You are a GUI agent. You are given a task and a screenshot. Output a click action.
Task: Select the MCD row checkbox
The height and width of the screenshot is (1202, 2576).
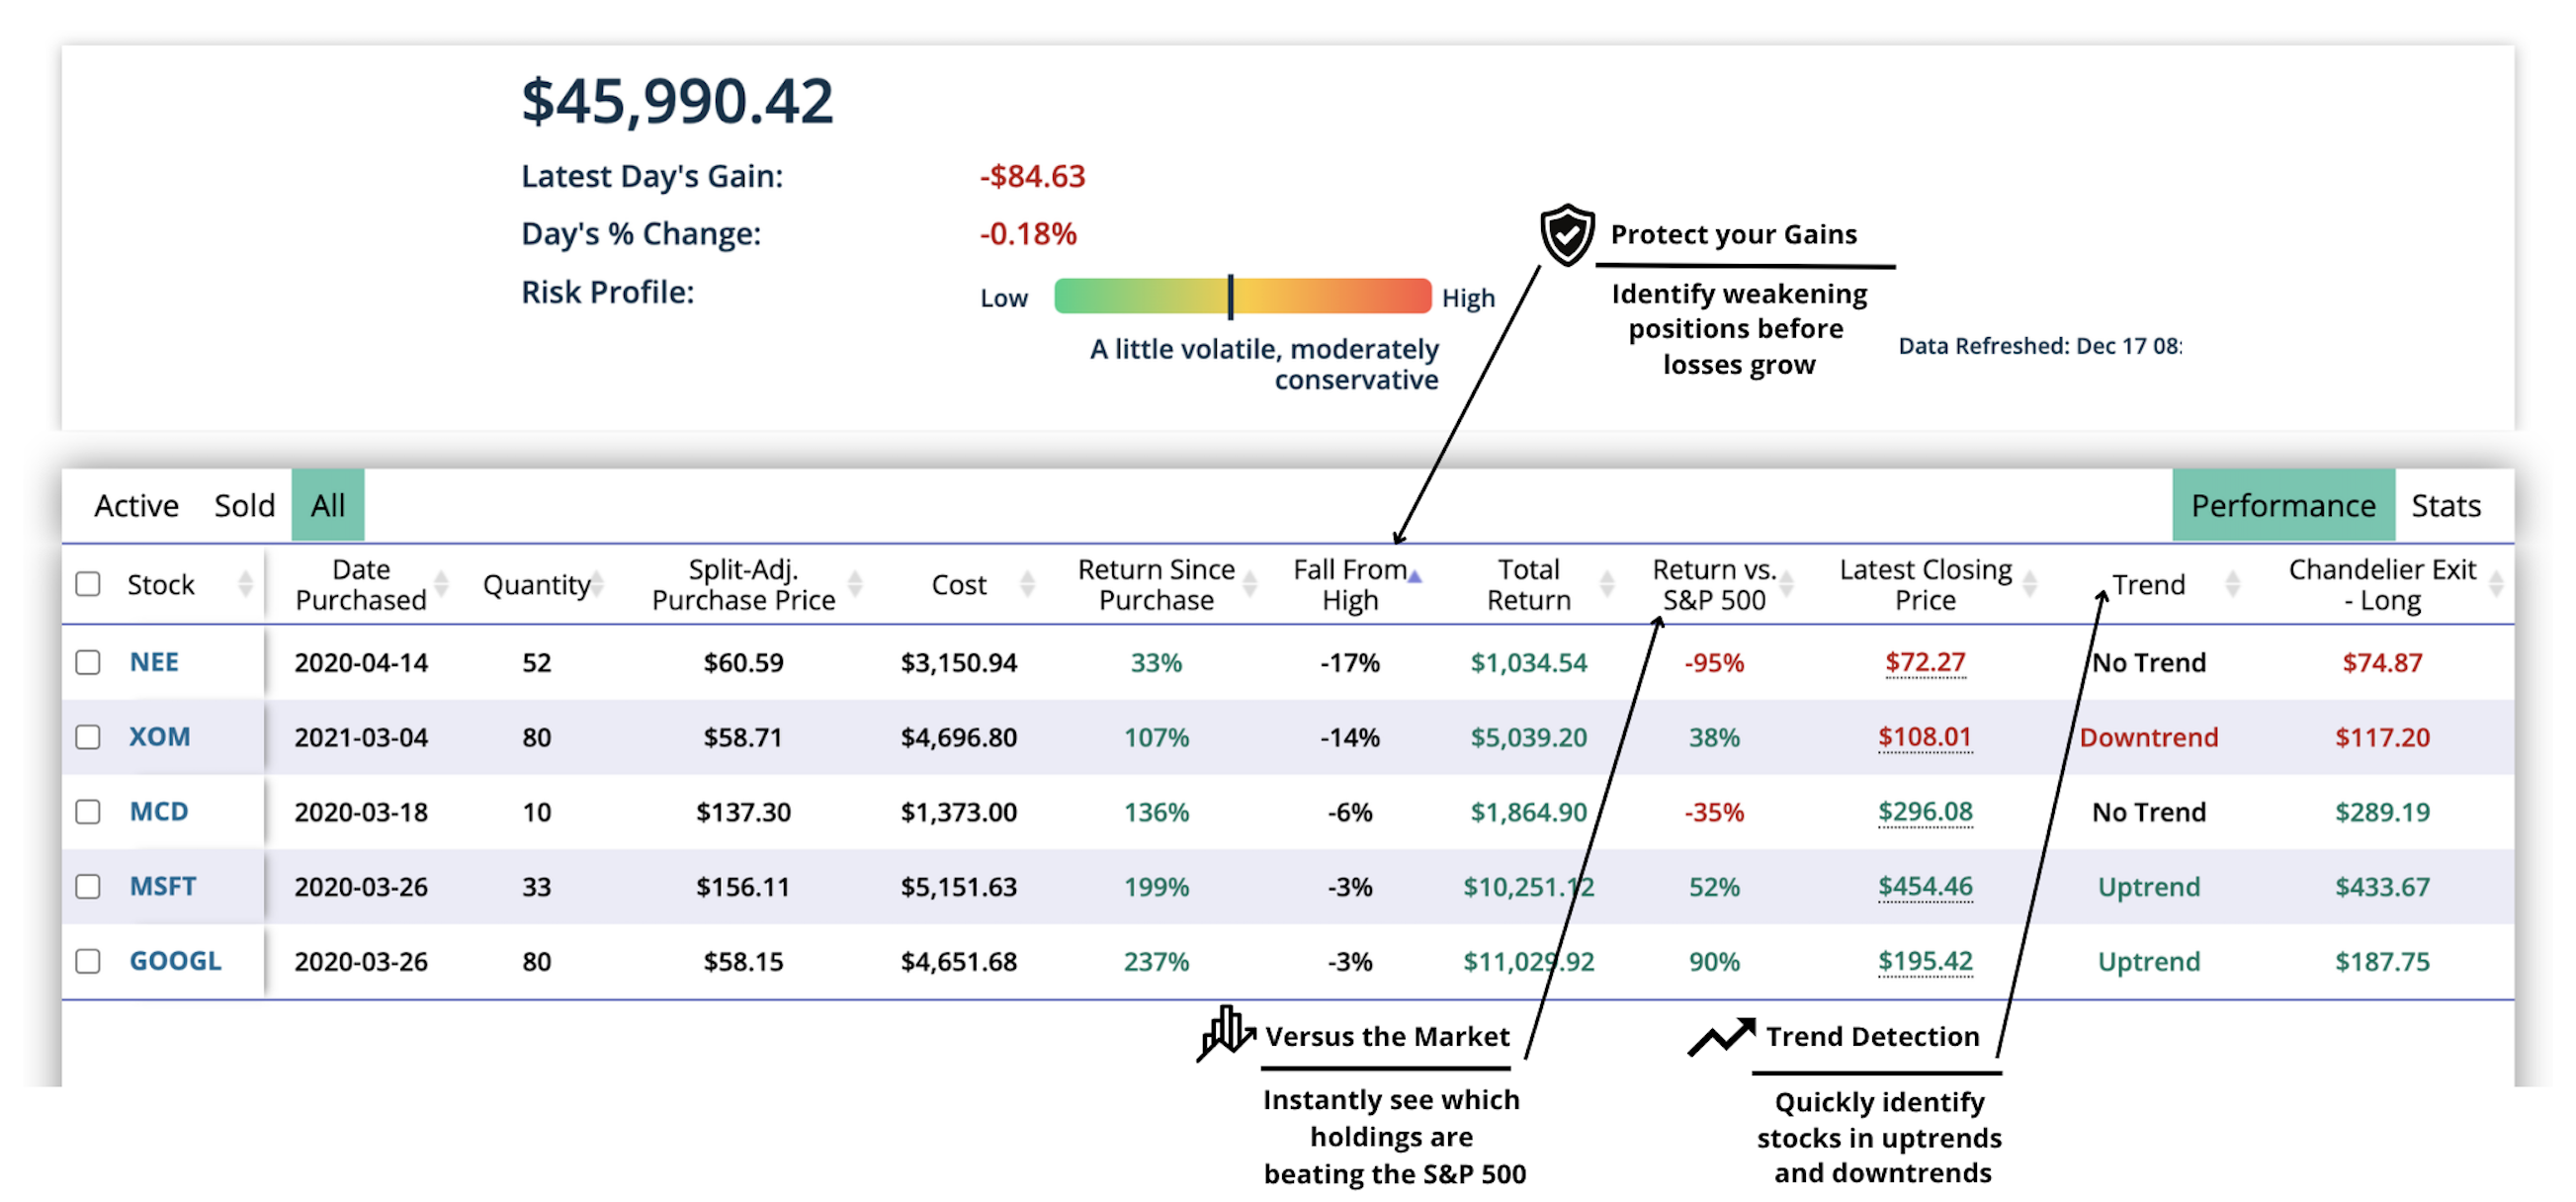point(88,812)
